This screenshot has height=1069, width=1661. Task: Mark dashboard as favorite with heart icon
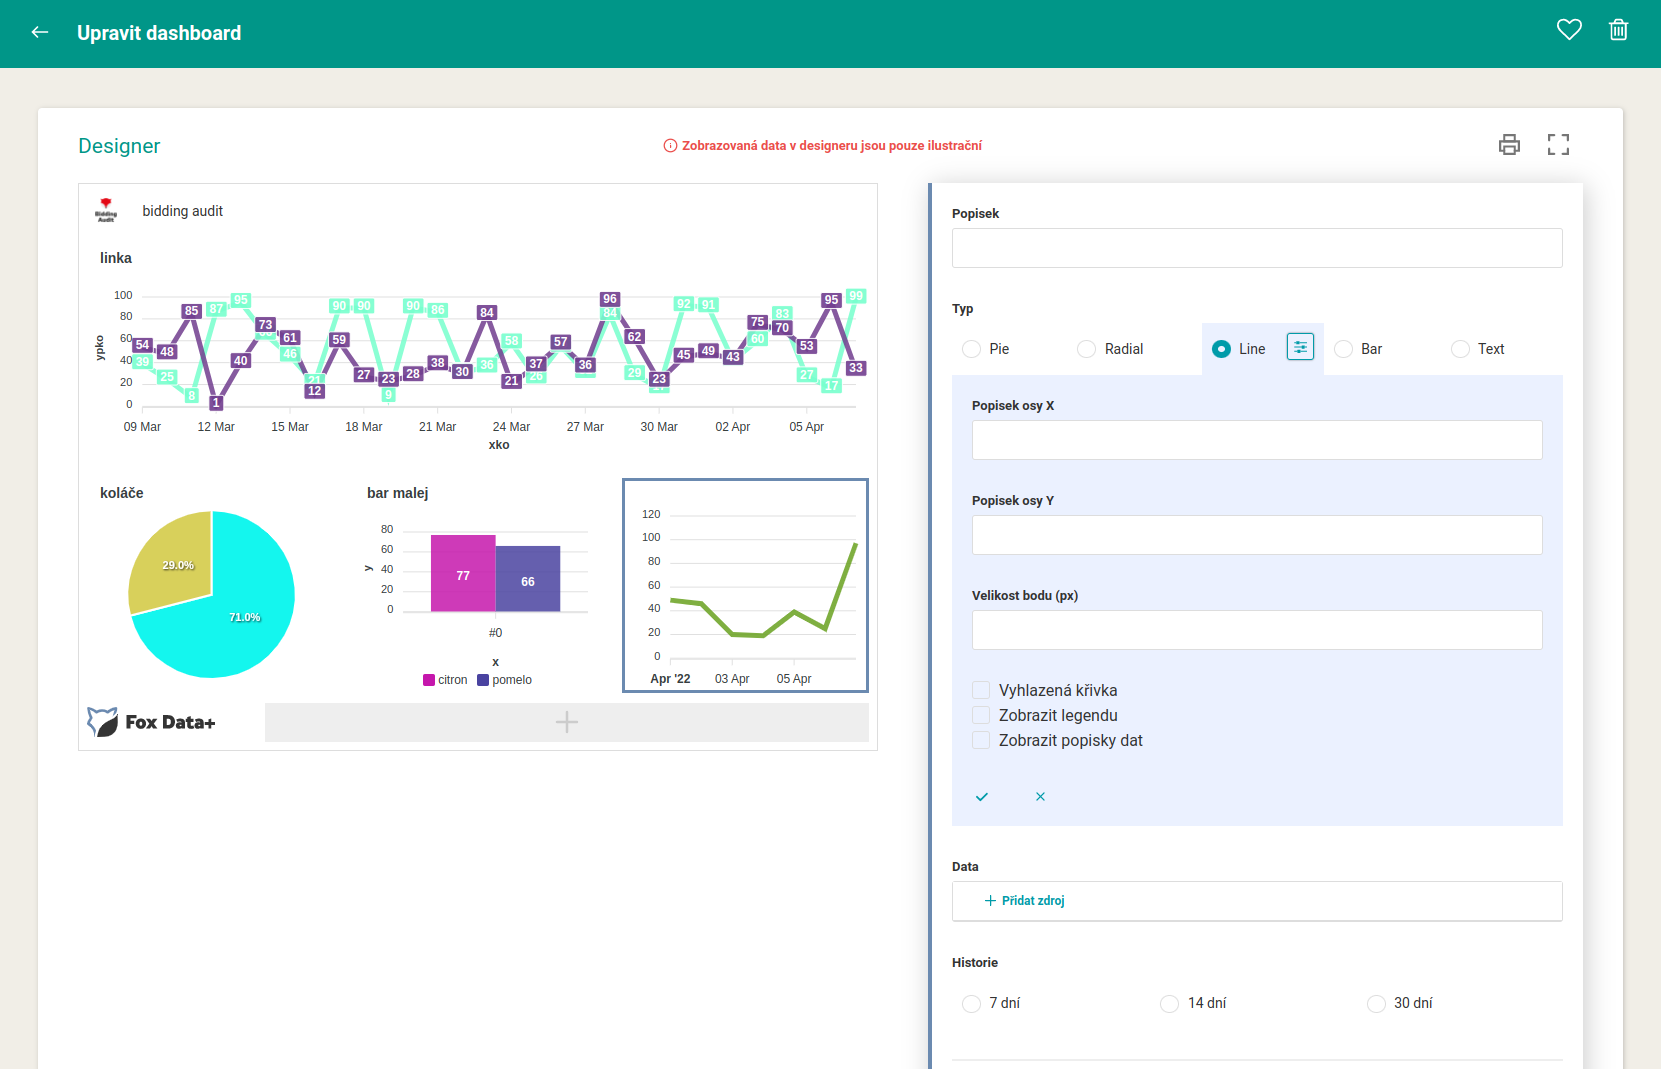click(x=1569, y=30)
